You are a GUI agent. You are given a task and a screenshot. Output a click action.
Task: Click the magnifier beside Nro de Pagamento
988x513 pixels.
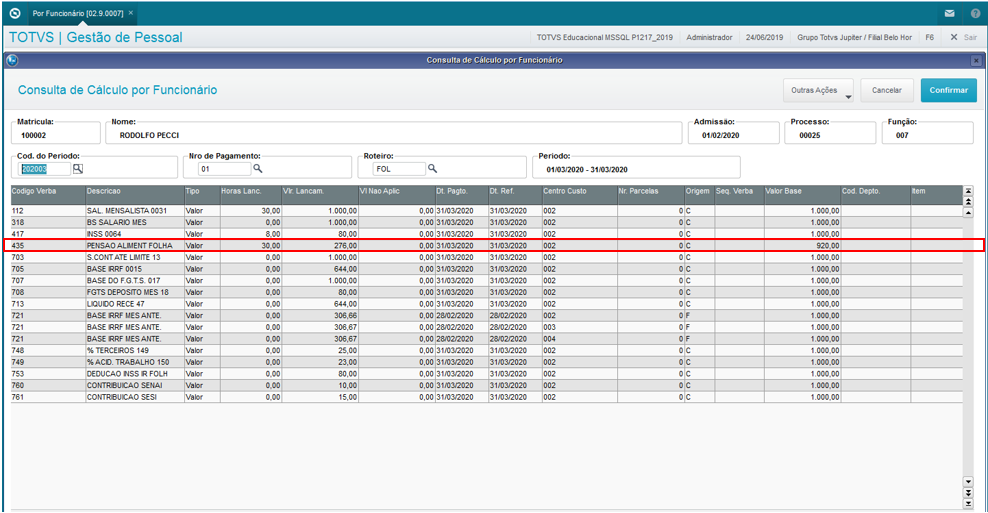coord(258,169)
